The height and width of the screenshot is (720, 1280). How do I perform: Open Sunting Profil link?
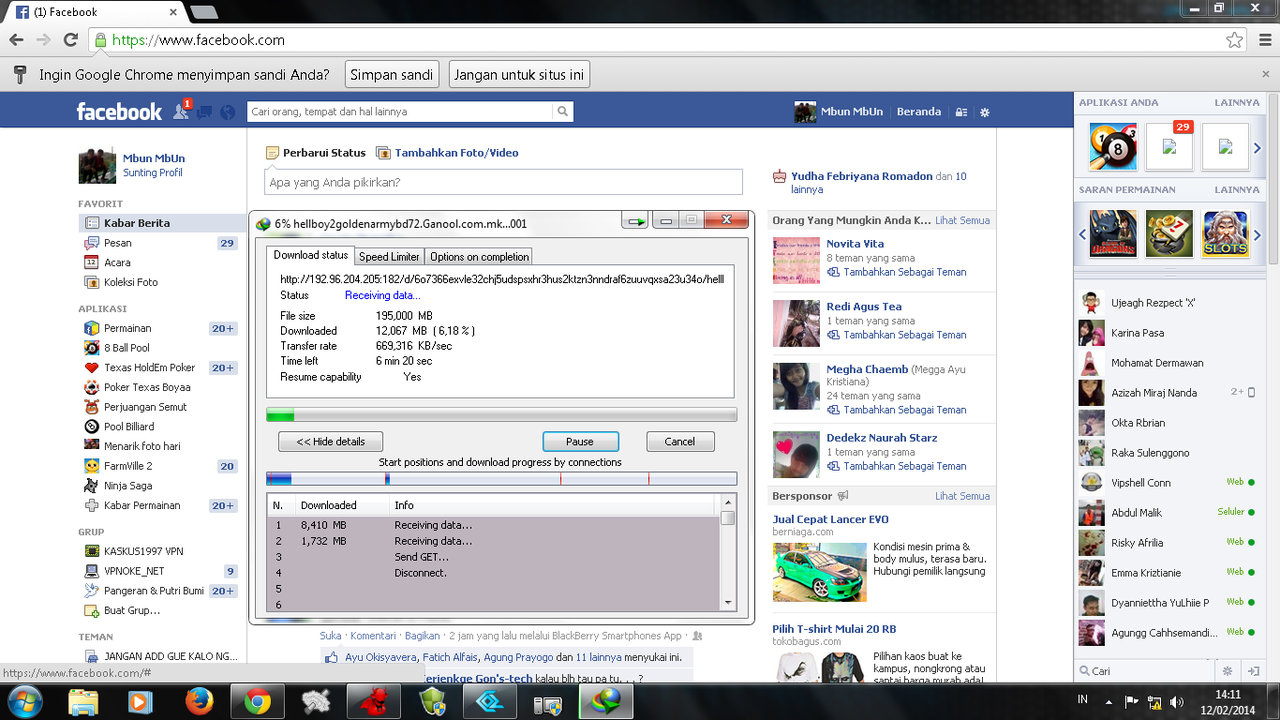coord(153,173)
